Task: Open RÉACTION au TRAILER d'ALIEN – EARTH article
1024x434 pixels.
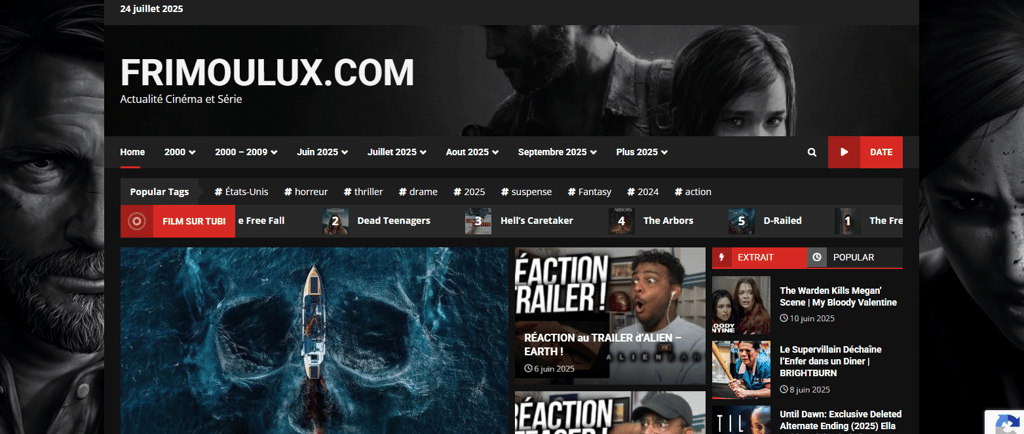Action: (603, 345)
